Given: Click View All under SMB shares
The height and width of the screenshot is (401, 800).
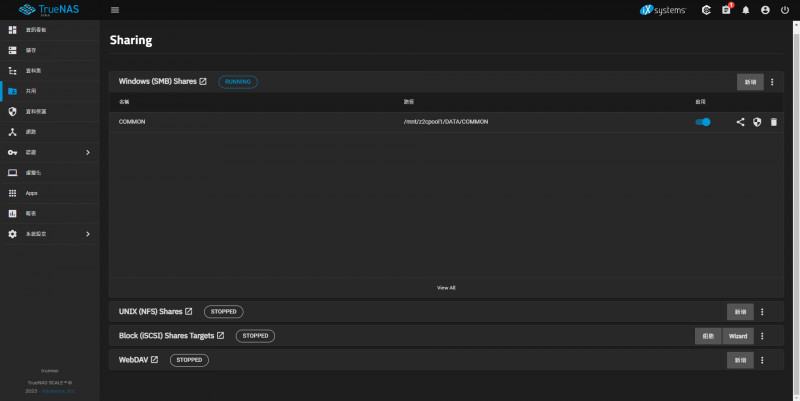Looking at the screenshot, I should [x=446, y=287].
